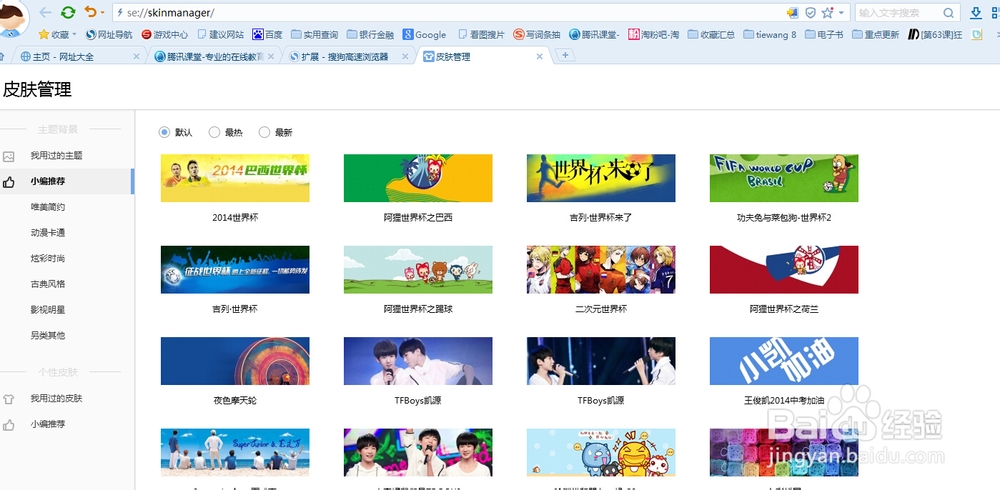Expand the 银行金融 bookmark folder
Viewport: 1000px width, 490px height.
pyautogui.click(x=371, y=34)
